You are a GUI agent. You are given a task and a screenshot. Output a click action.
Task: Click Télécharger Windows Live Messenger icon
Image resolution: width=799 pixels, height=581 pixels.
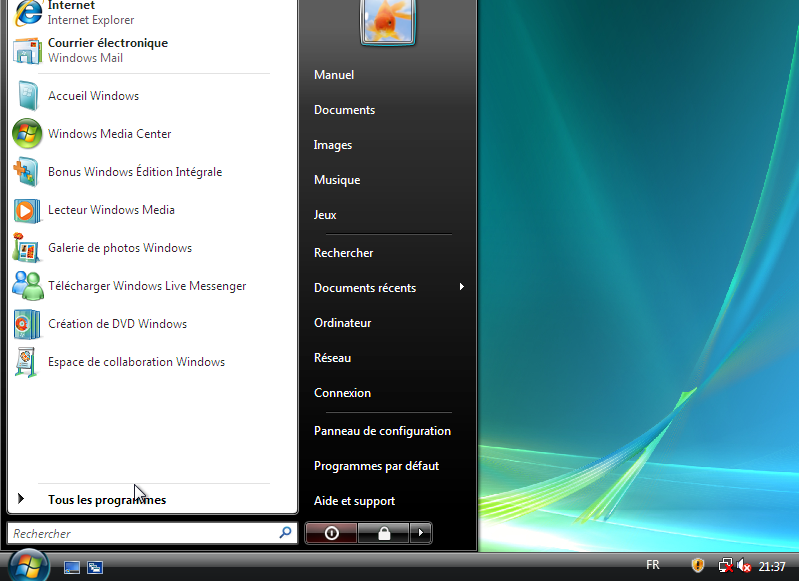point(27,286)
